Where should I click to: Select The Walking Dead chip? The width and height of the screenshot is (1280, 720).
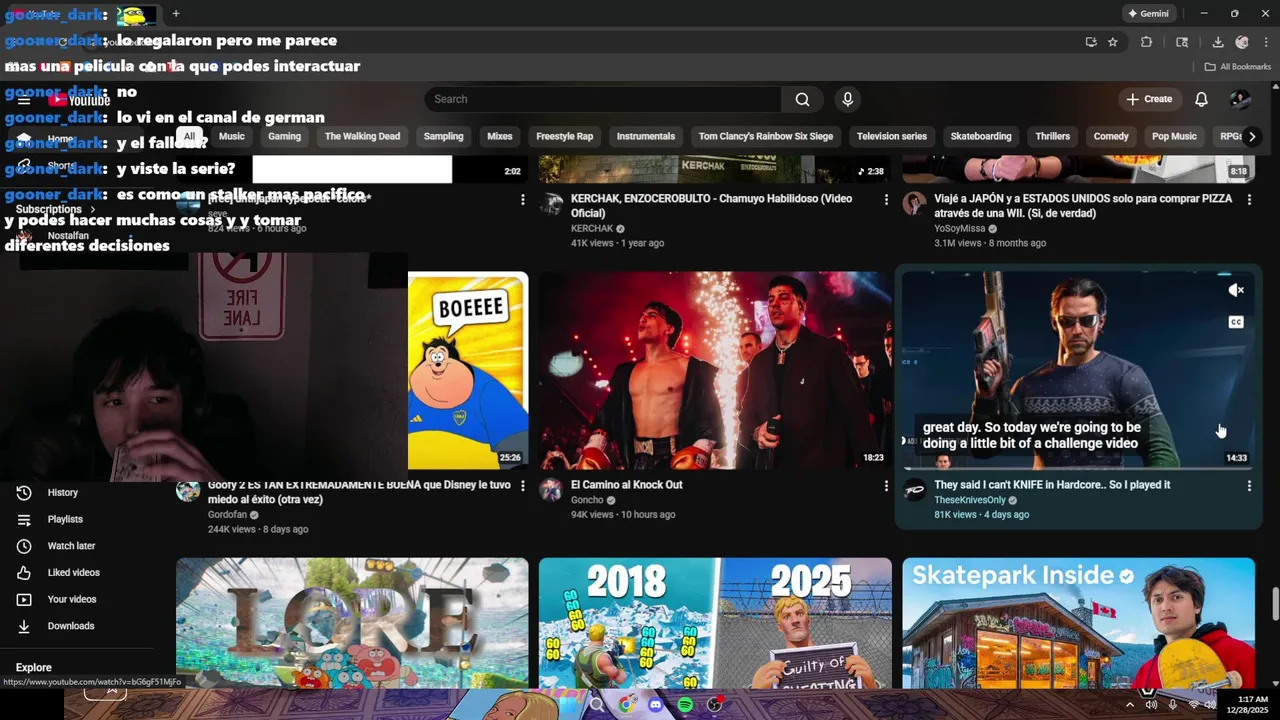[362, 136]
